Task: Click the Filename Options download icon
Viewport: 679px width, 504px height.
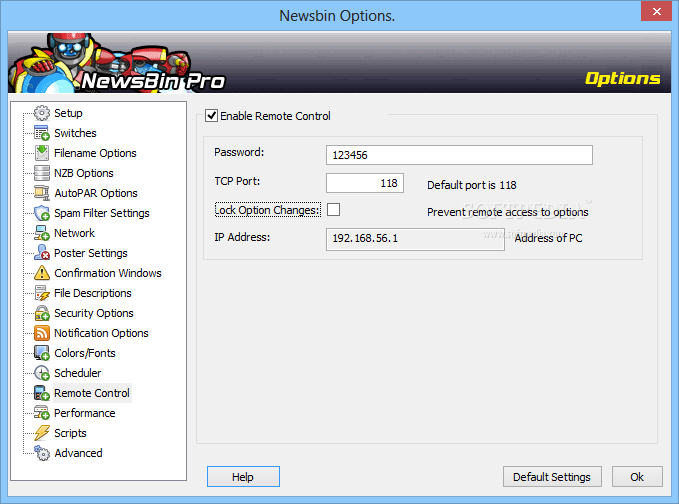Action: coord(42,153)
